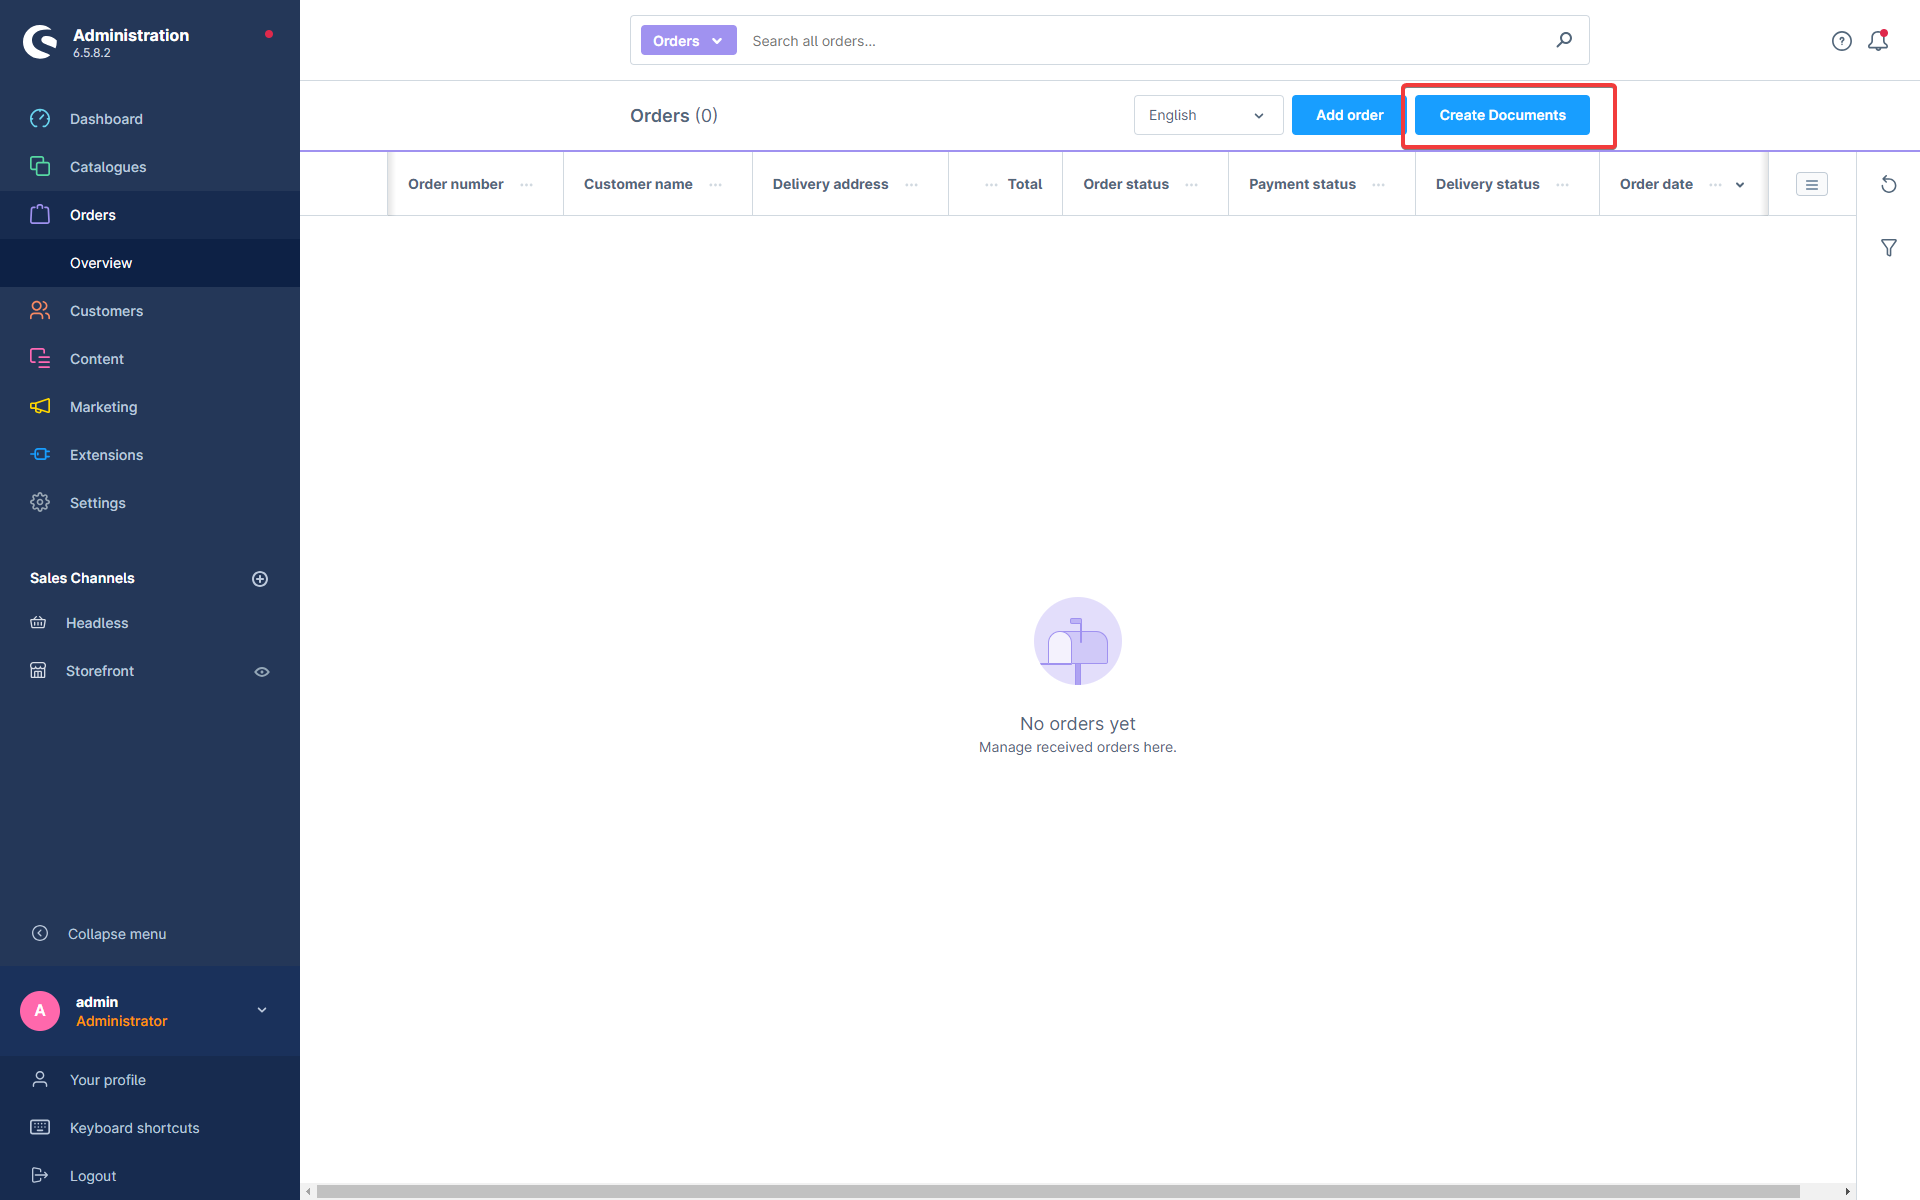
Task: Click the Overview submenu item
Action: [101, 263]
